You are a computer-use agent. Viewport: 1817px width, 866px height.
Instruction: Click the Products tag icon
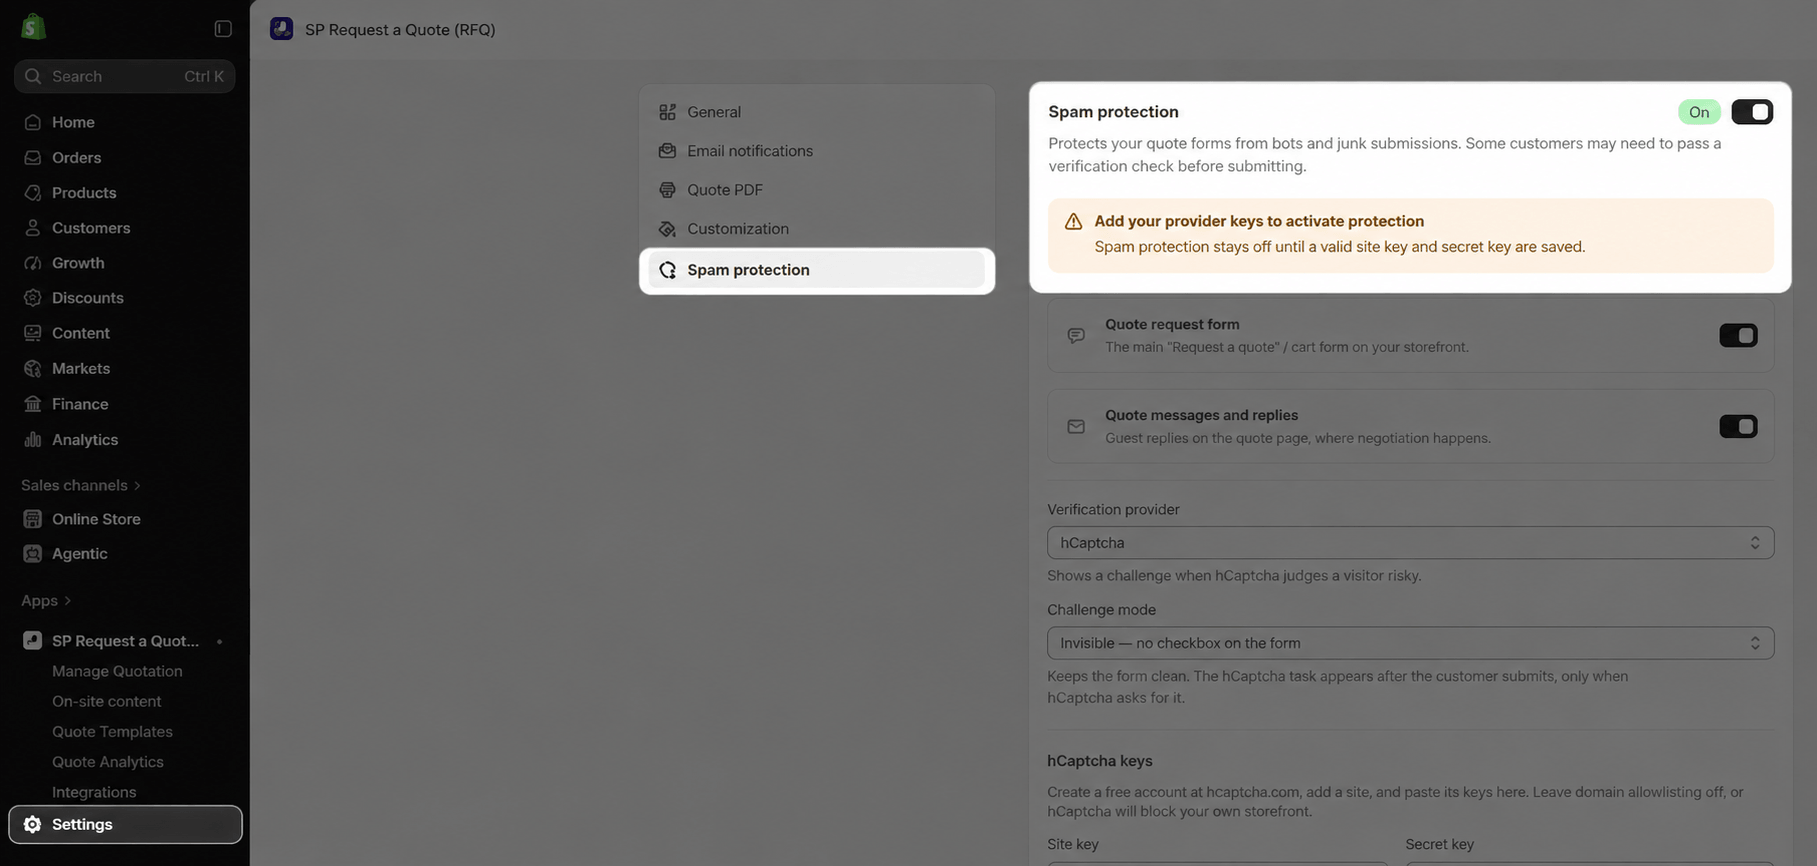(33, 192)
